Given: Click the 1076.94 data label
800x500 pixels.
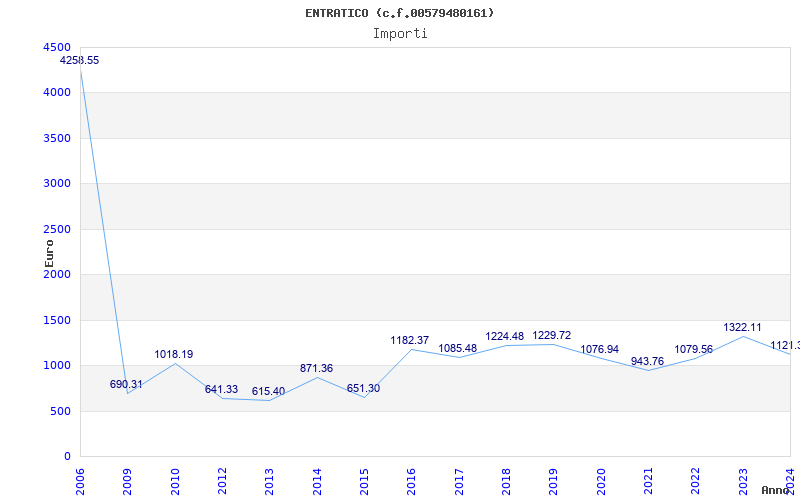Looking at the screenshot, I should [599, 349].
